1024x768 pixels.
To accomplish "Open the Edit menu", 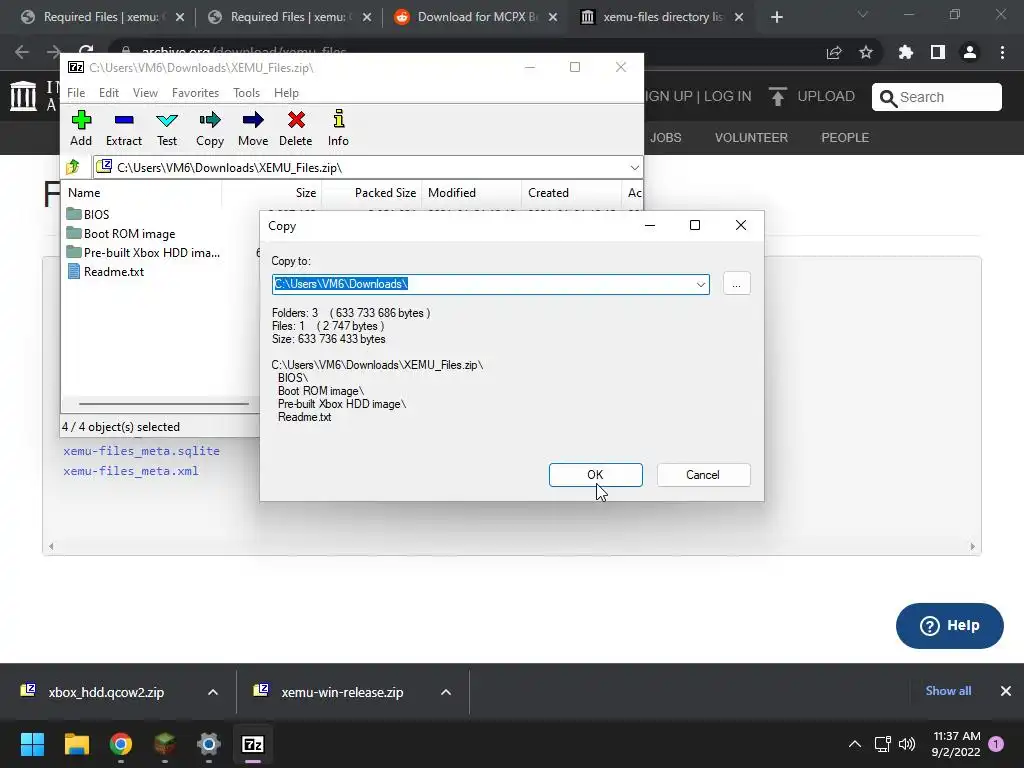I will [x=108, y=93].
